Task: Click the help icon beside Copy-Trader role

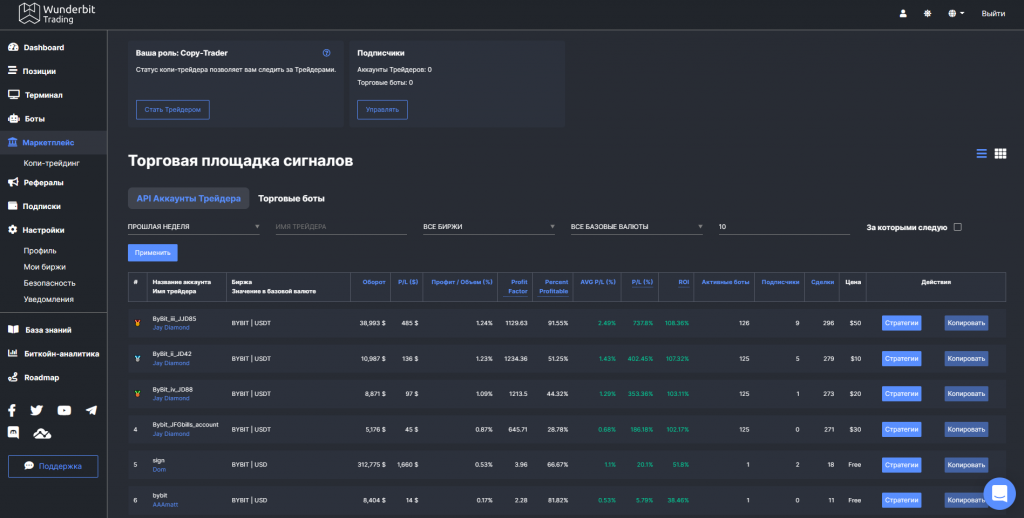Action: tap(326, 52)
